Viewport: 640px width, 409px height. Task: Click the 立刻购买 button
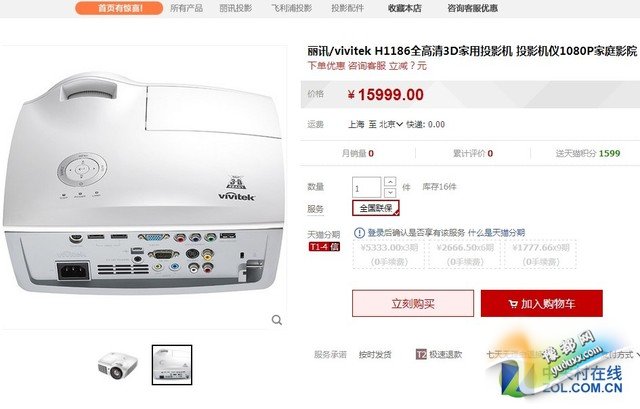(x=413, y=304)
